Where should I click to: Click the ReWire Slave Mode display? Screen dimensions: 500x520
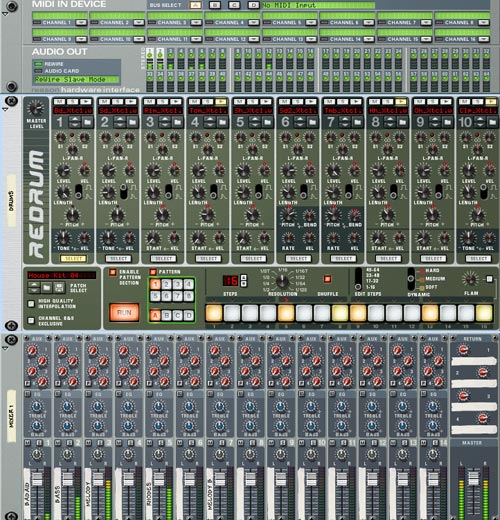pos(76,79)
